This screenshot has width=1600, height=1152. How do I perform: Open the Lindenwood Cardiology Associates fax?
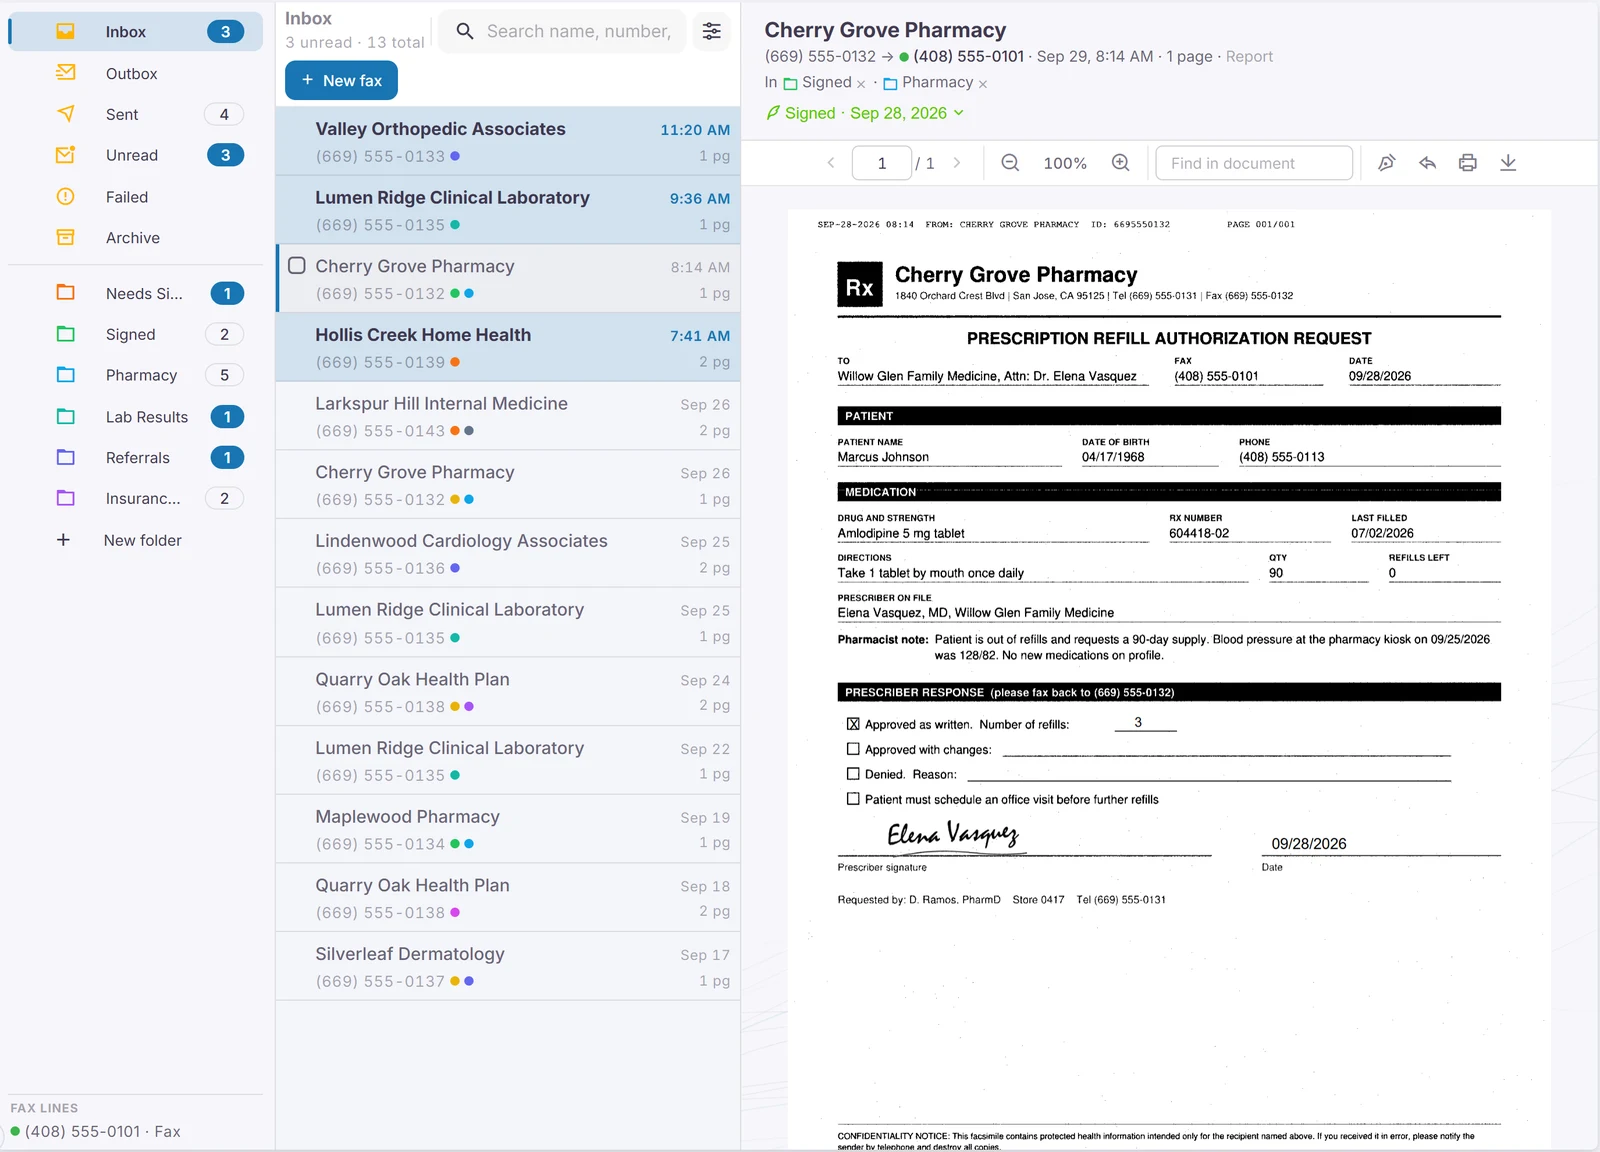coord(508,554)
